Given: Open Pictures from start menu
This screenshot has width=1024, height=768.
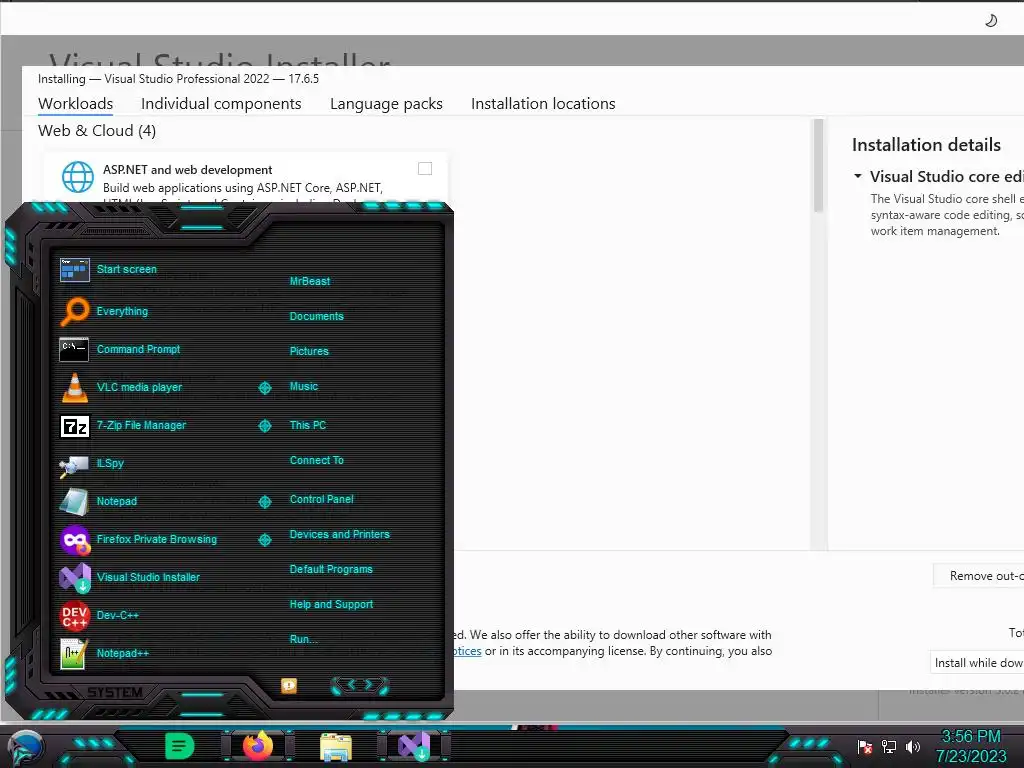Looking at the screenshot, I should [x=309, y=351].
